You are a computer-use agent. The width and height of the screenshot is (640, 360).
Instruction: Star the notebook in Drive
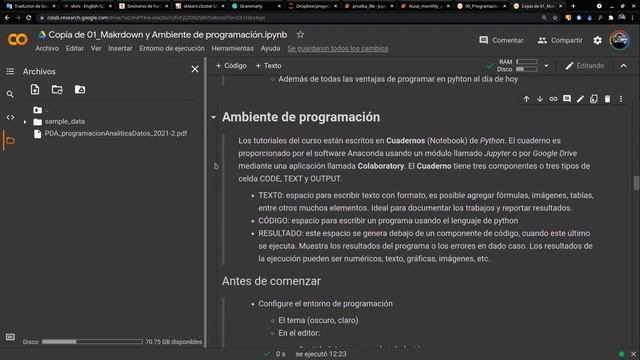coord(300,35)
